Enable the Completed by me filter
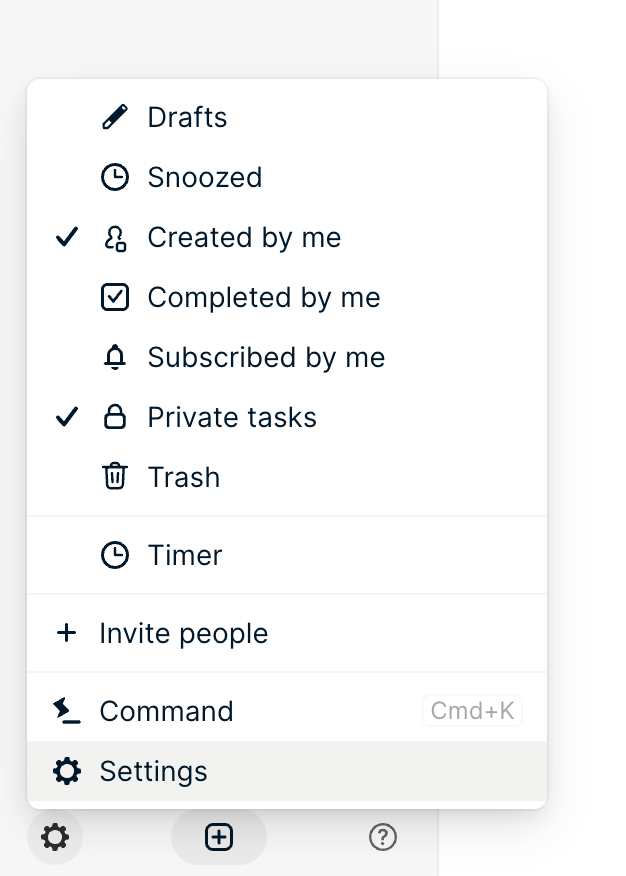Screen dimensions: 626x876 [264, 297]
